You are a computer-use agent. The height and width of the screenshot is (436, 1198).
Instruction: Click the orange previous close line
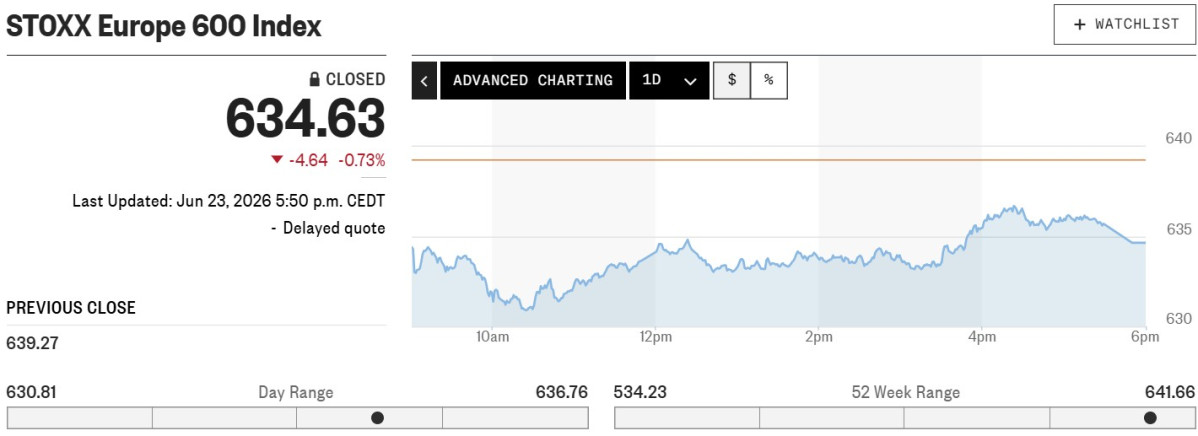click(x=779, y=160)
